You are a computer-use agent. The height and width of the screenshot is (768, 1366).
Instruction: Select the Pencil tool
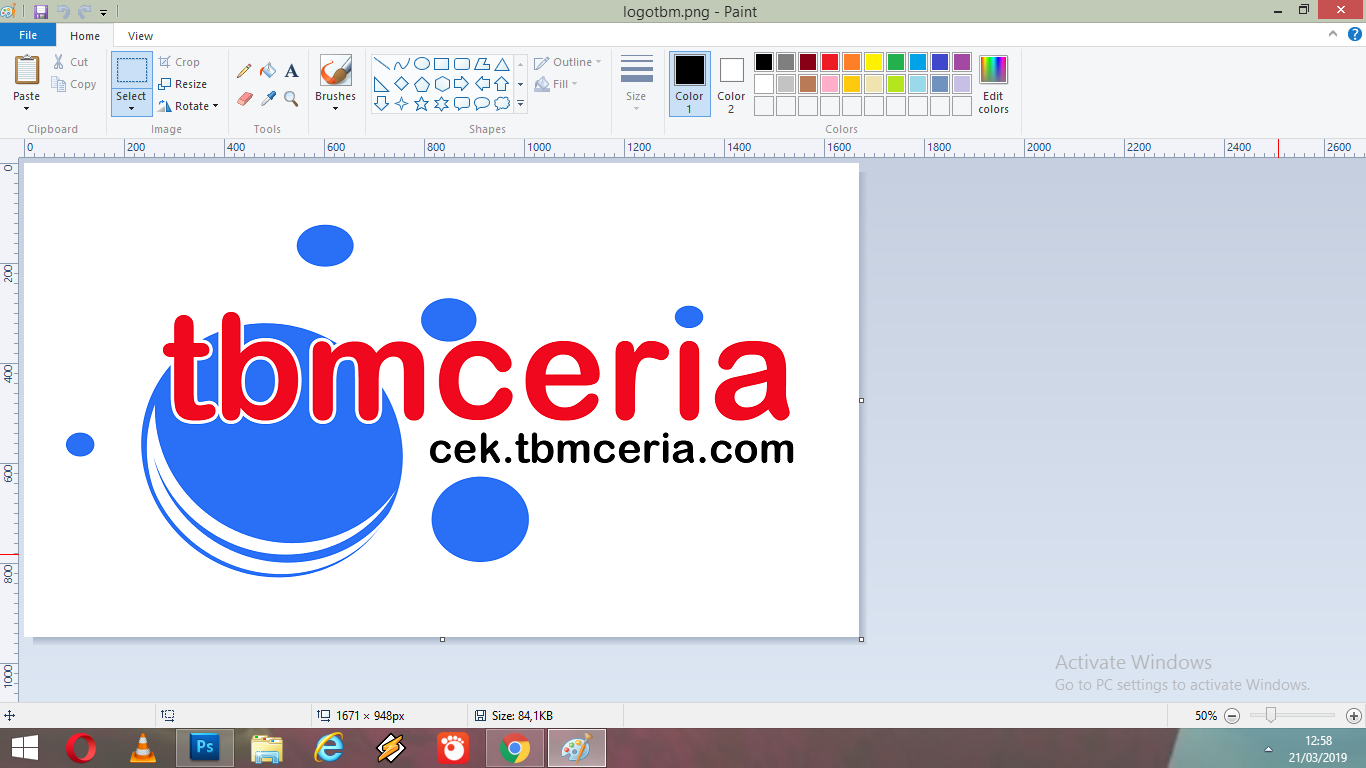[244, 70]
